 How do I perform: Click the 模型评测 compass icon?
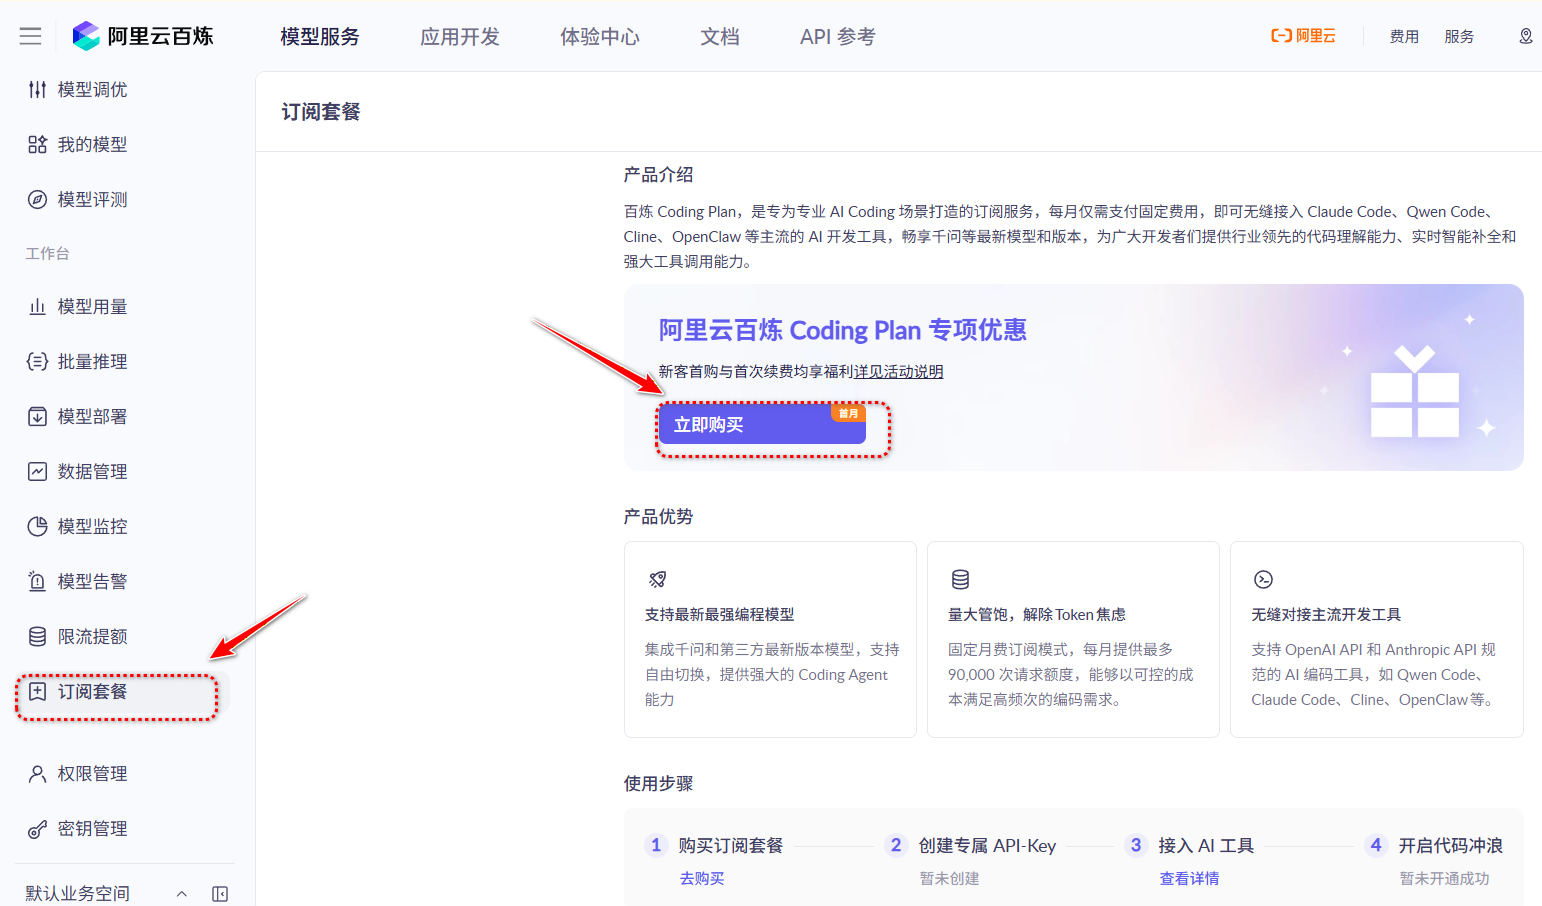tap(37, 200)
